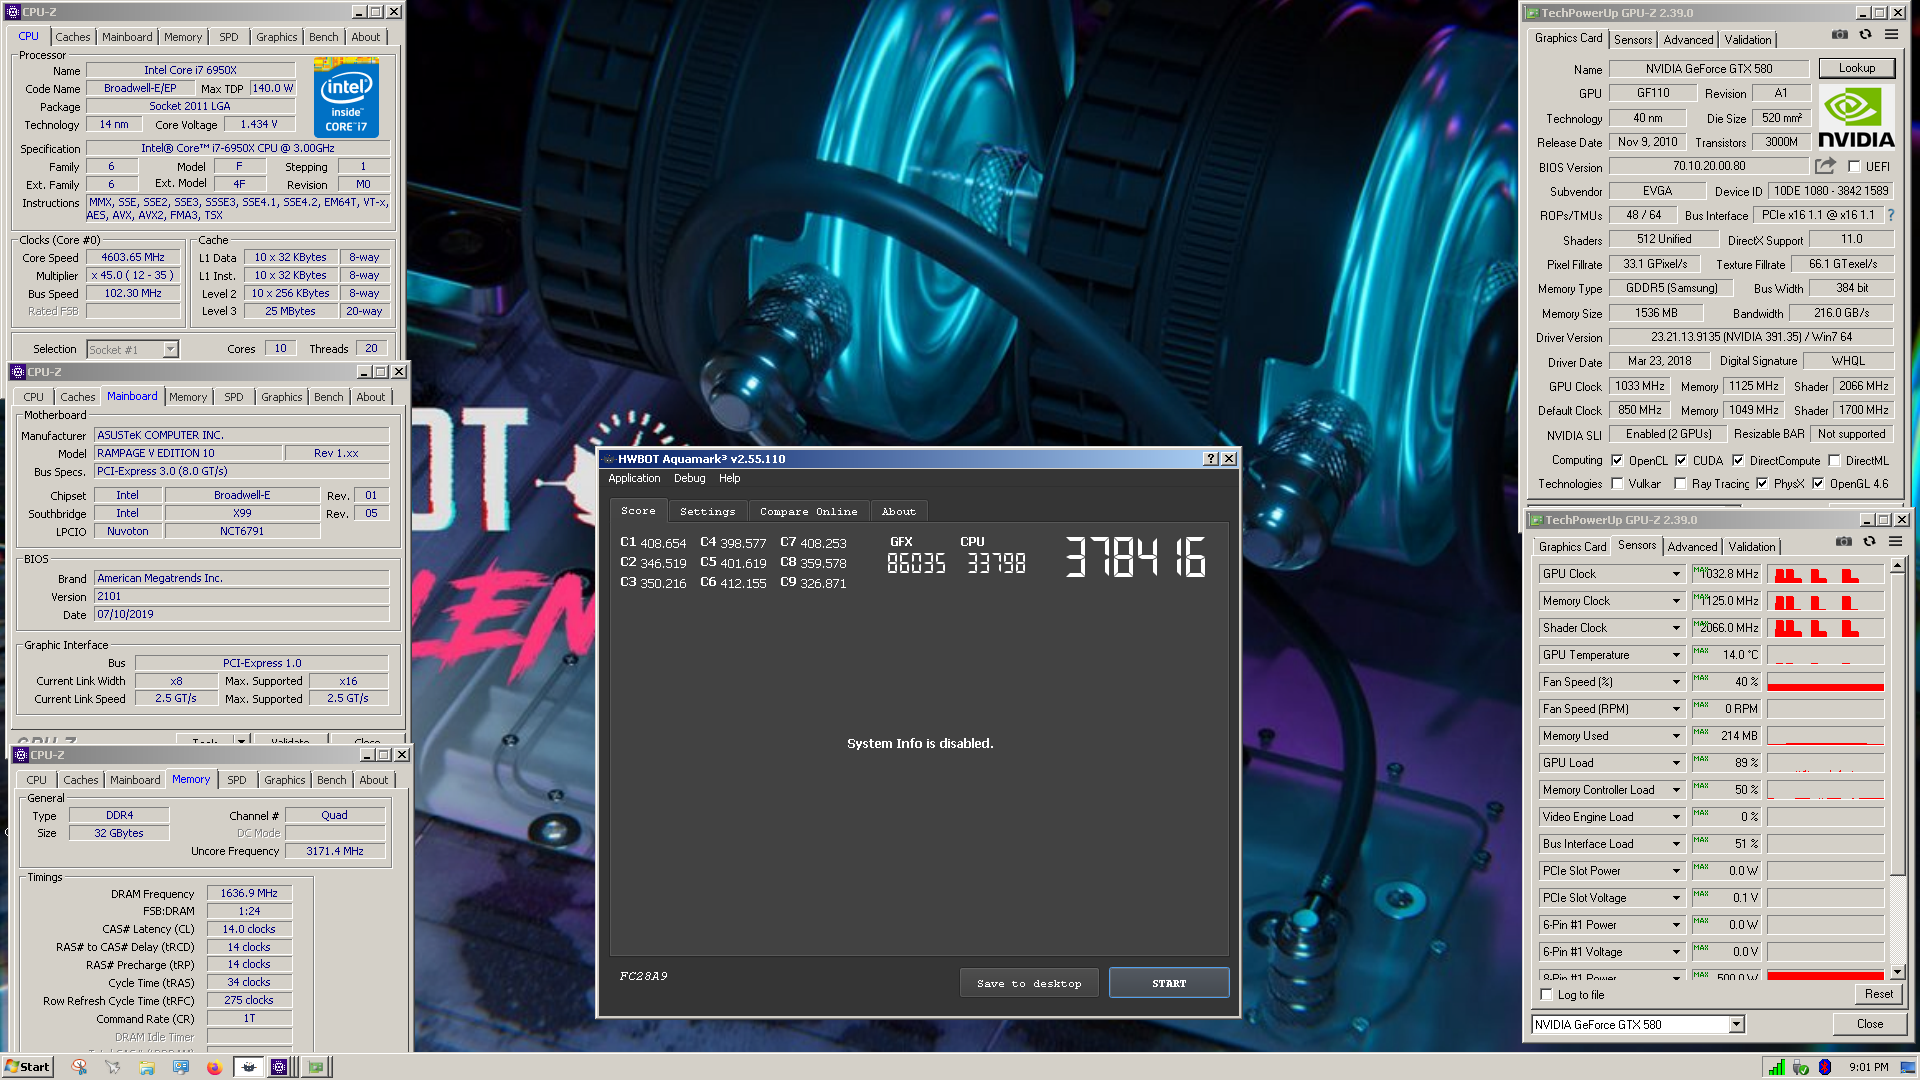Image resolution: width=1920 pixels, height=1080 pixels.
Task: Click GPU-Z Sensors scrollbar down arrow
Action: (1897, 971)
